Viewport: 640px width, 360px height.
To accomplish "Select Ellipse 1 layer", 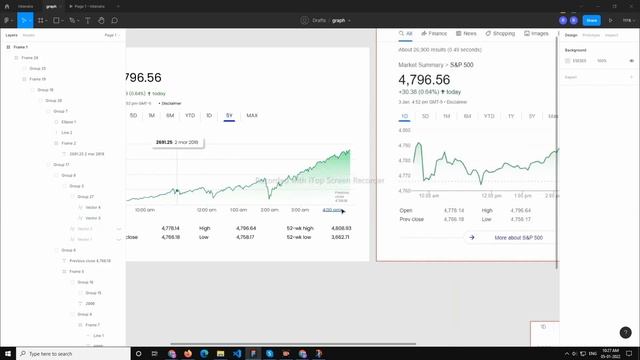I will (69, 122).
